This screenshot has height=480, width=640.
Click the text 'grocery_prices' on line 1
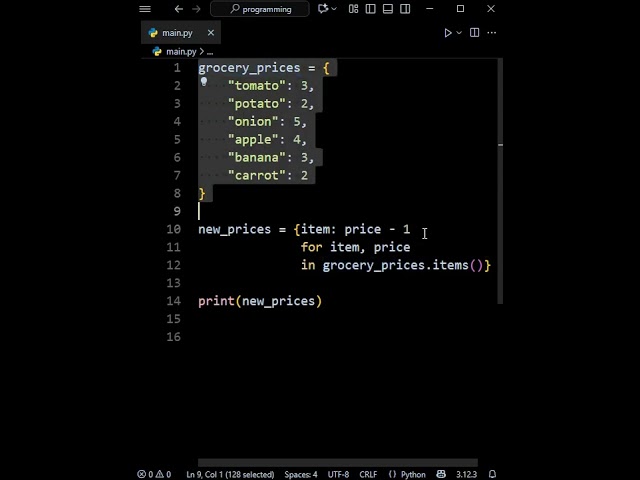pyautogui.click(x=249, y=68)
